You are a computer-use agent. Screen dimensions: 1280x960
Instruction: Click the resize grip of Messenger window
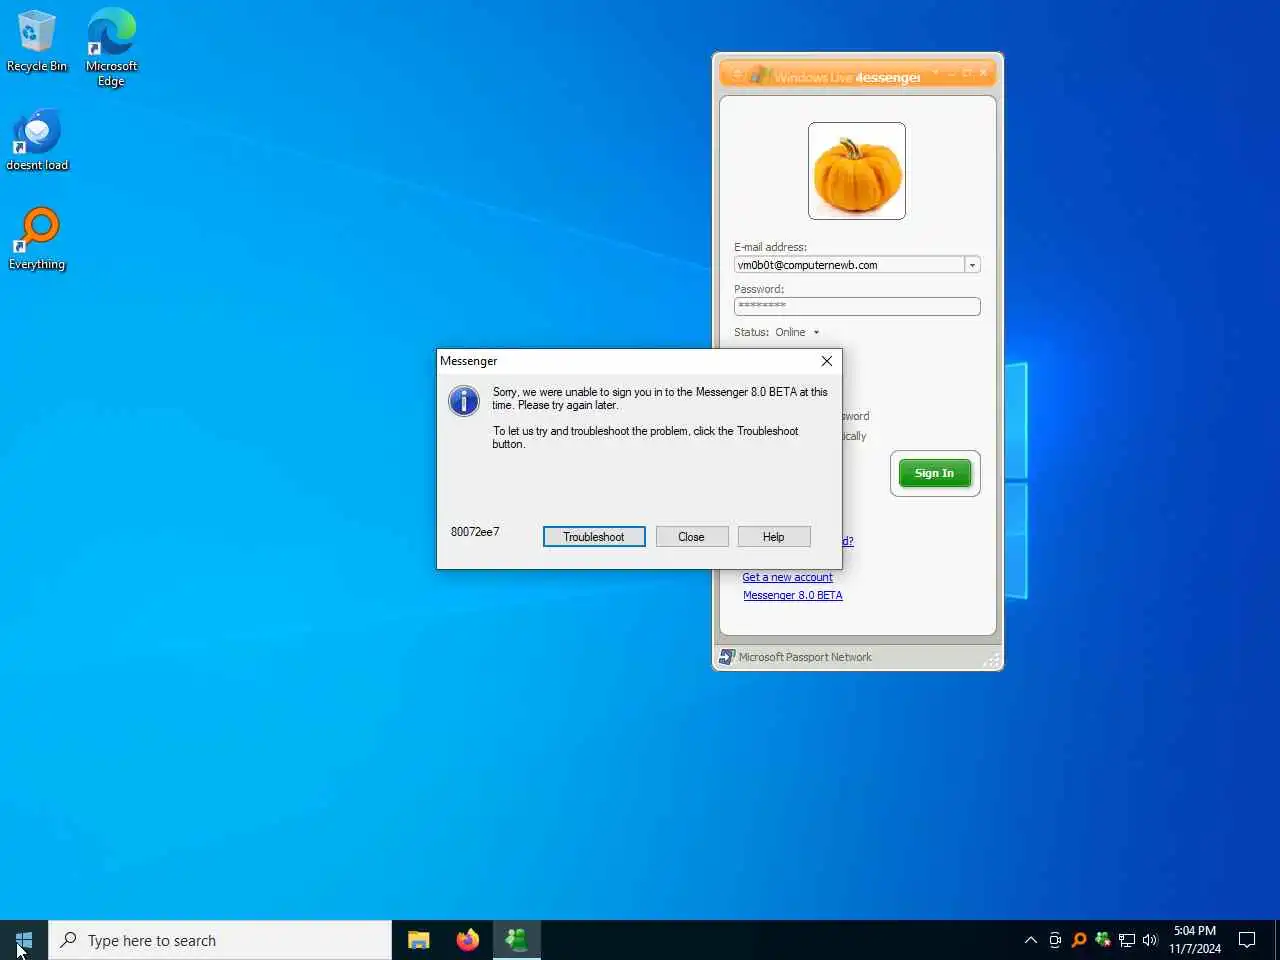(991, 659)
